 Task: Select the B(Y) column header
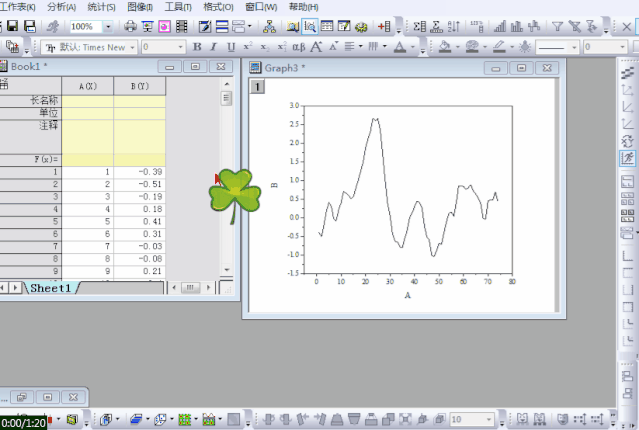[x=139, y=87]
